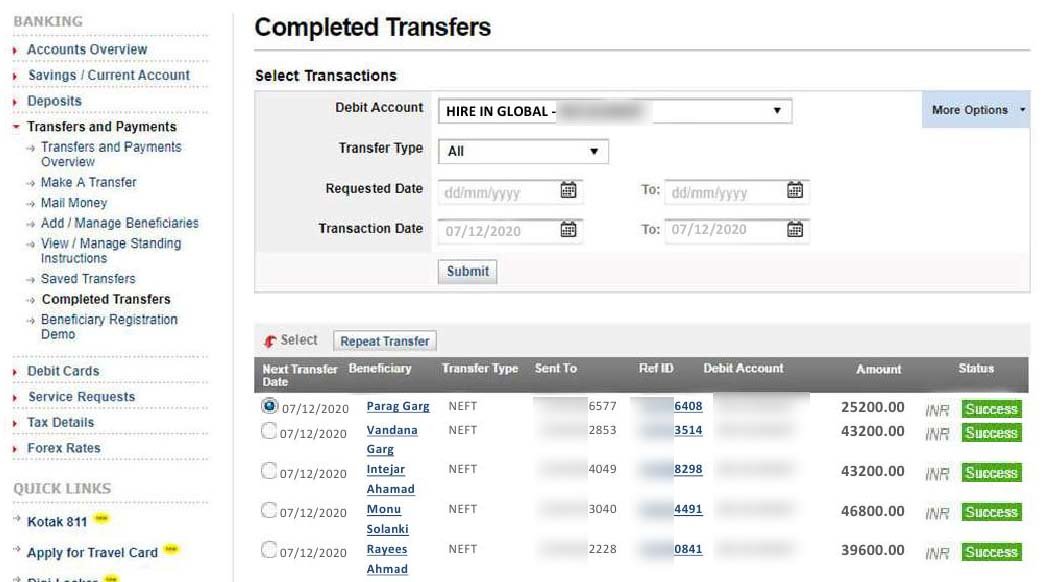Image resolution: width=1058 pixels, height=582 pixels.
Task: Expand the More Options menu
Action: point(974,110)
